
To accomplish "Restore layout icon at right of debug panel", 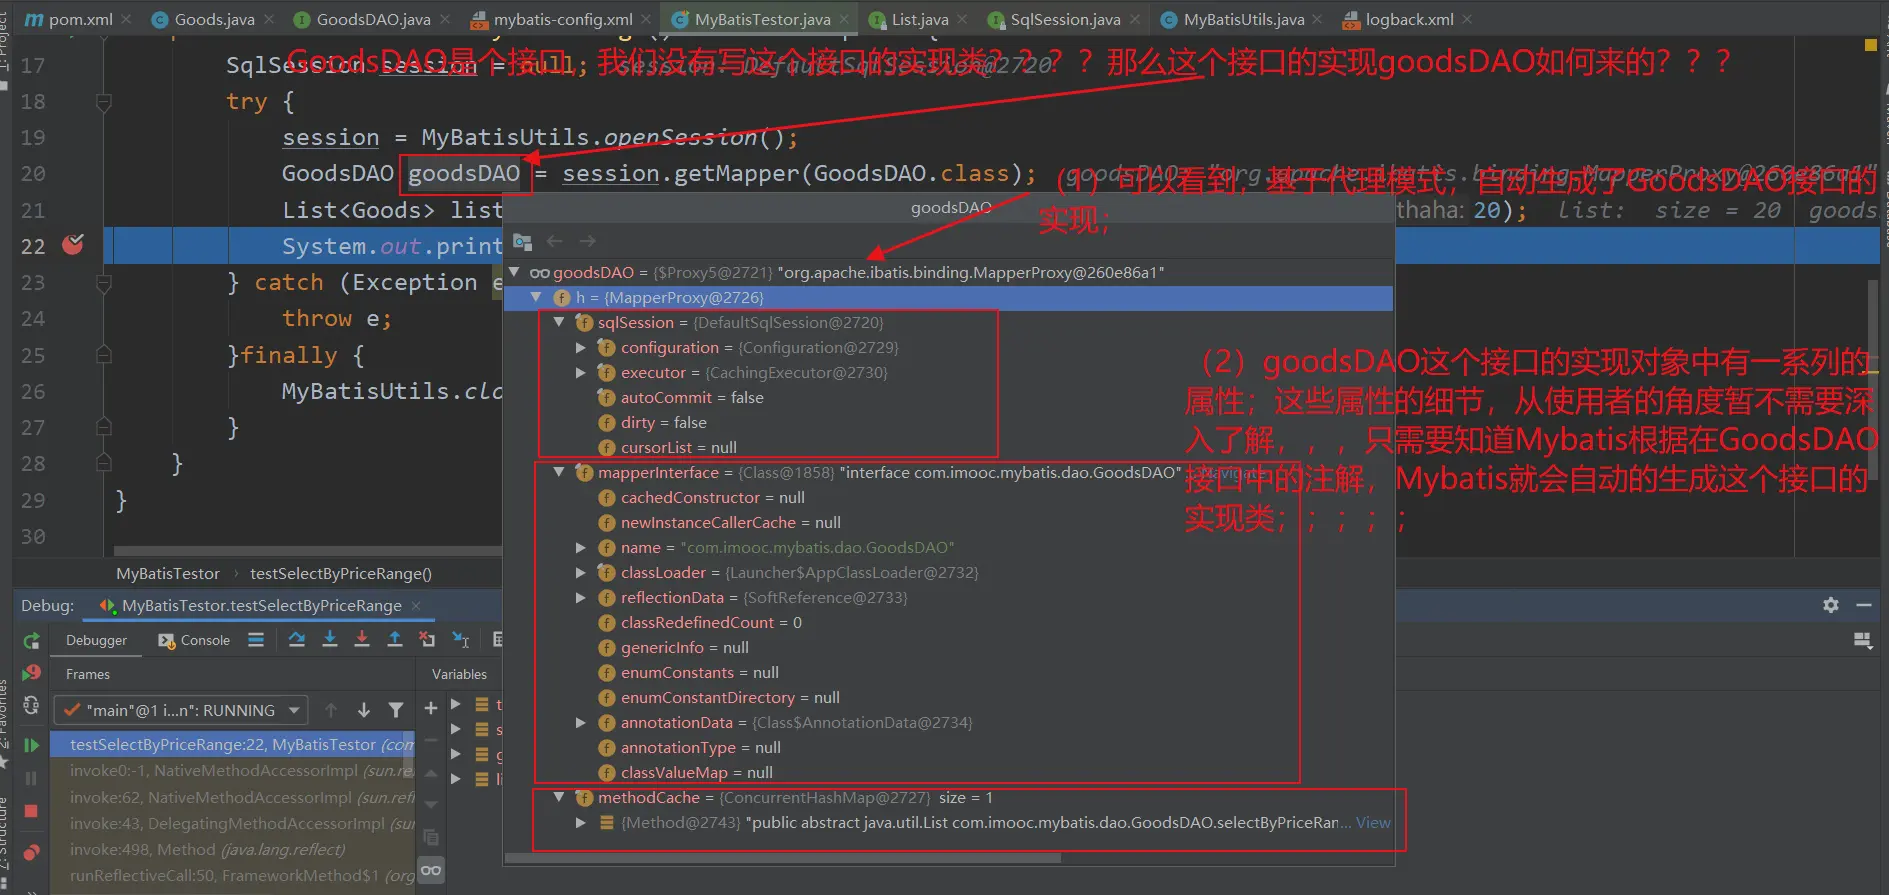I will pyautogui.click(x=1863, y=640).
